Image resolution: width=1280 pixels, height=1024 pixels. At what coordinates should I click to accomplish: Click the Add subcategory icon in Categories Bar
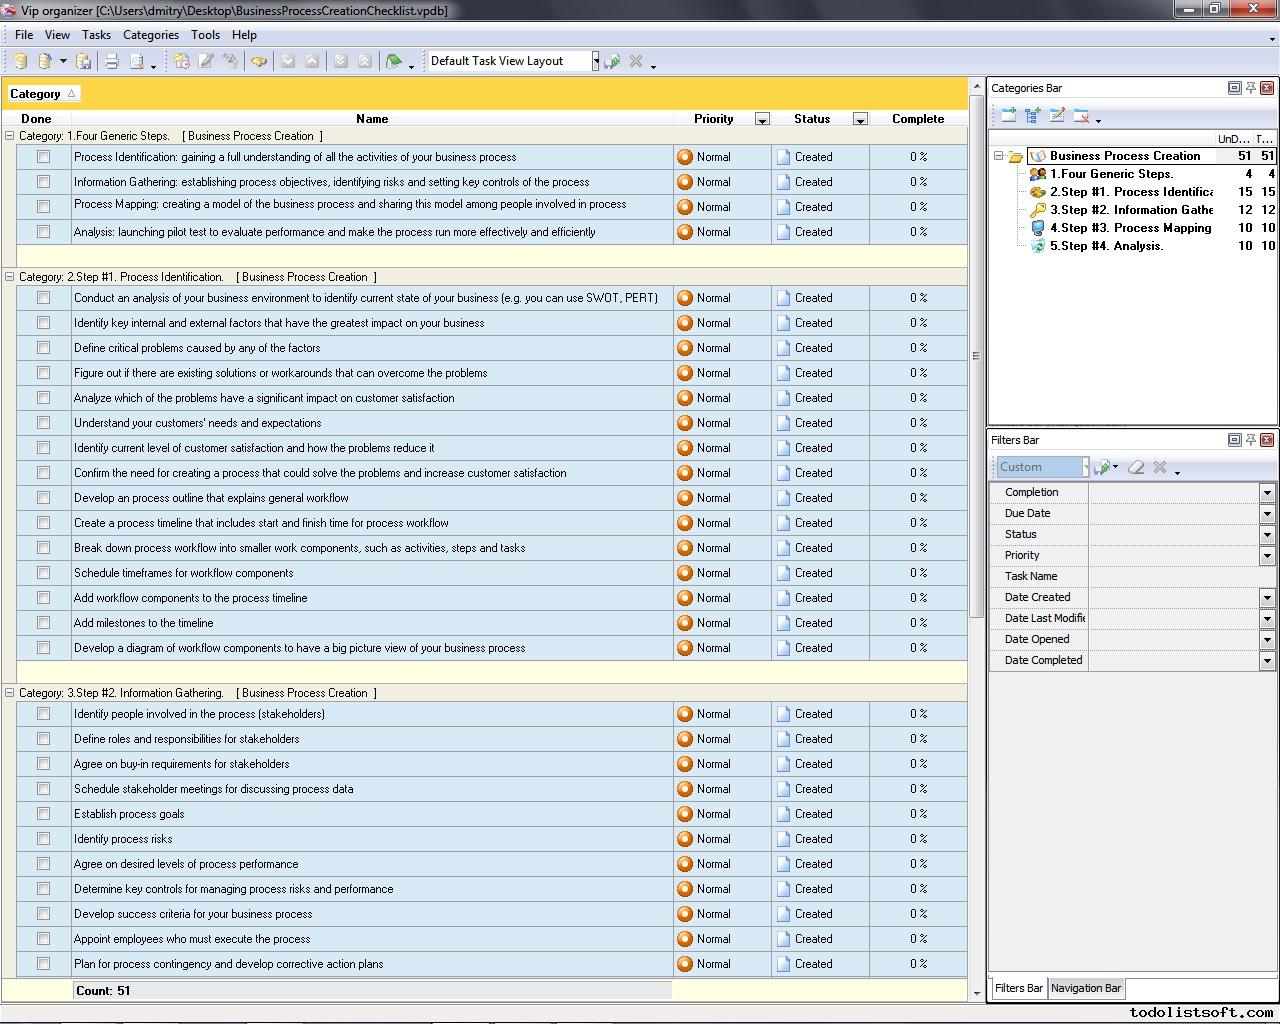[1033, 116]
